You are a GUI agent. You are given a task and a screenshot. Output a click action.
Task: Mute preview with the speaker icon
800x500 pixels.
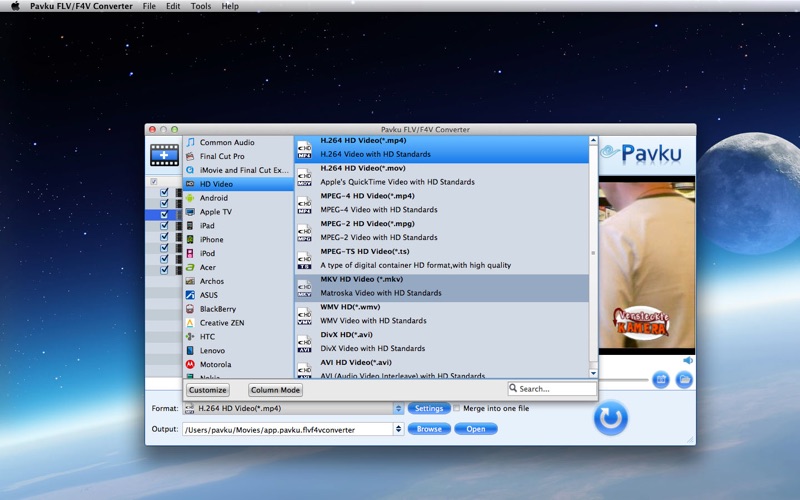[688, 361]
